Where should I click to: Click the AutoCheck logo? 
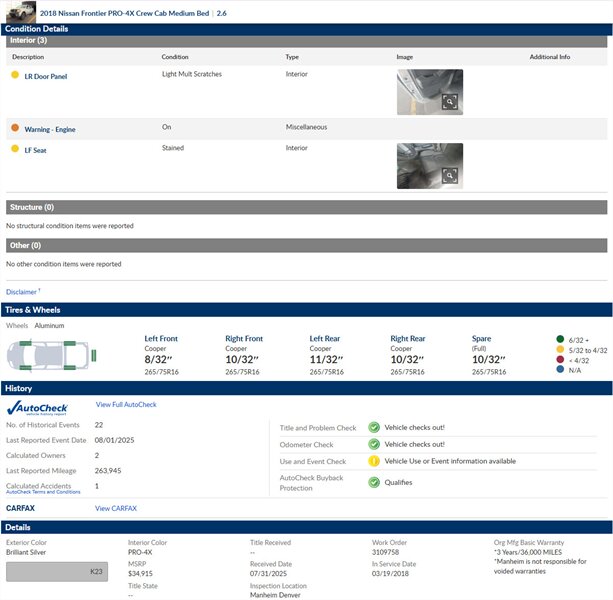[37, 408]
